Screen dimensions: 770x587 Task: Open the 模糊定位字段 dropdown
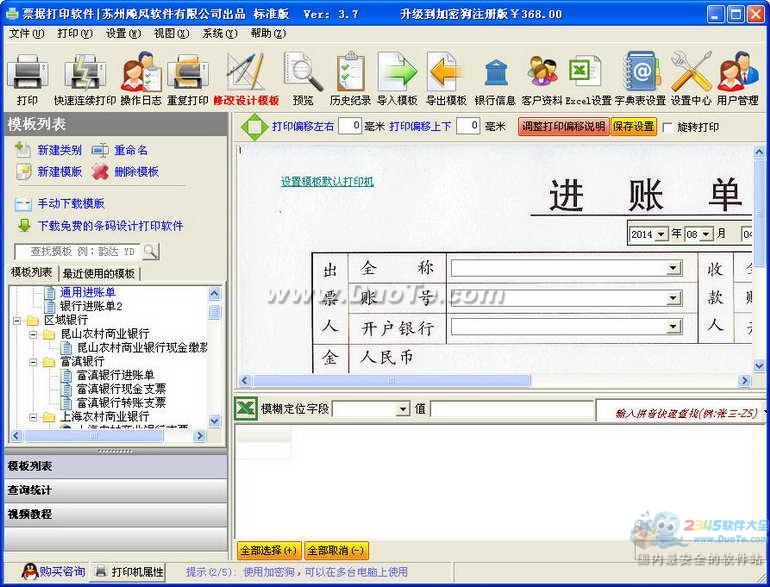click(403, 409)
